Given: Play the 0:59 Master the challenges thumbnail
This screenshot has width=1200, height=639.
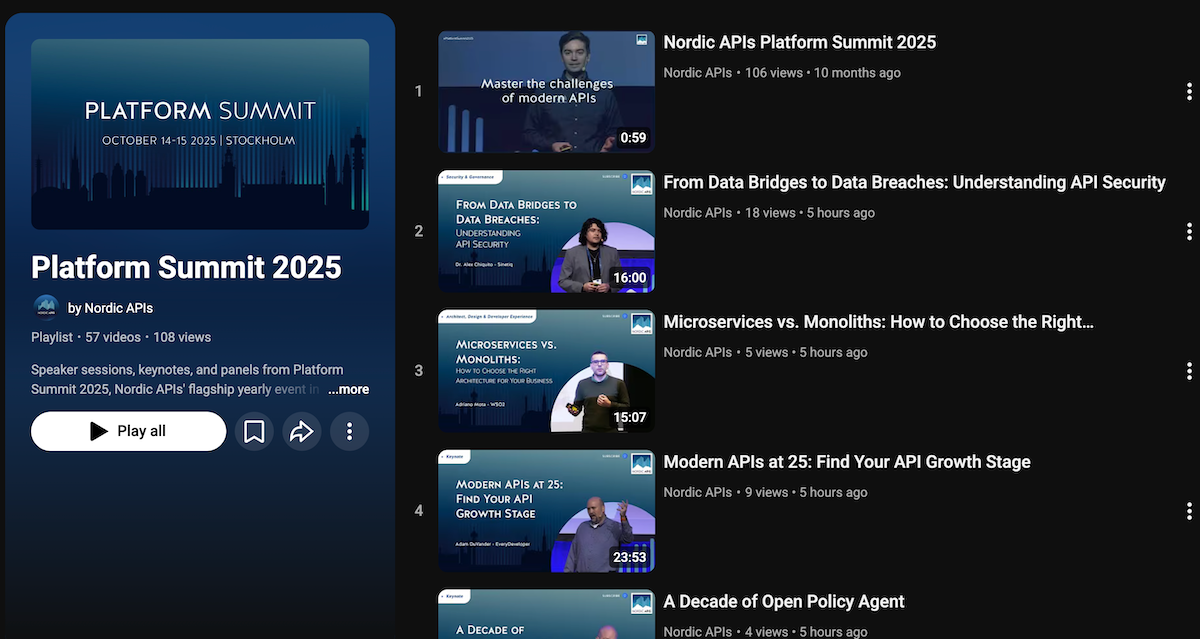Looking at the screenshot, I should coord(546,92).
